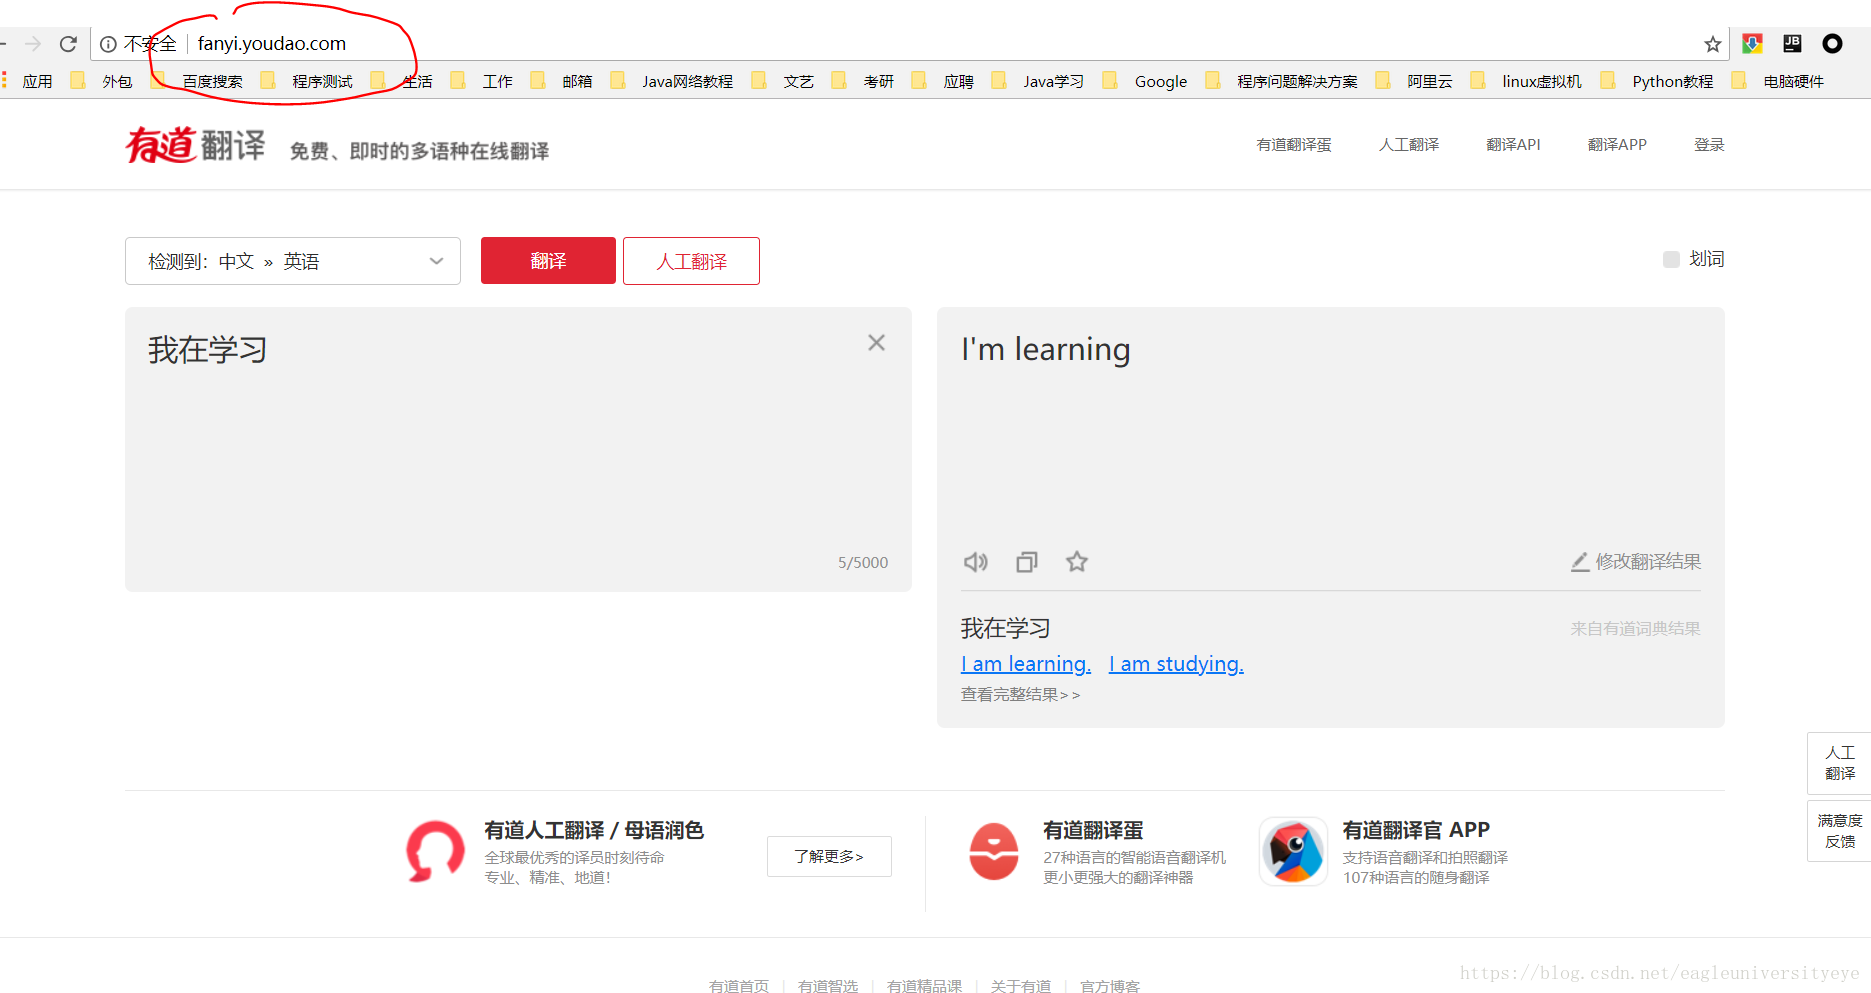Image resolution: width=1871 pixels, height=993 pixels.
Task: Click the 有道翻译官 APP bird icon
Action: (x=1293, y=852)
